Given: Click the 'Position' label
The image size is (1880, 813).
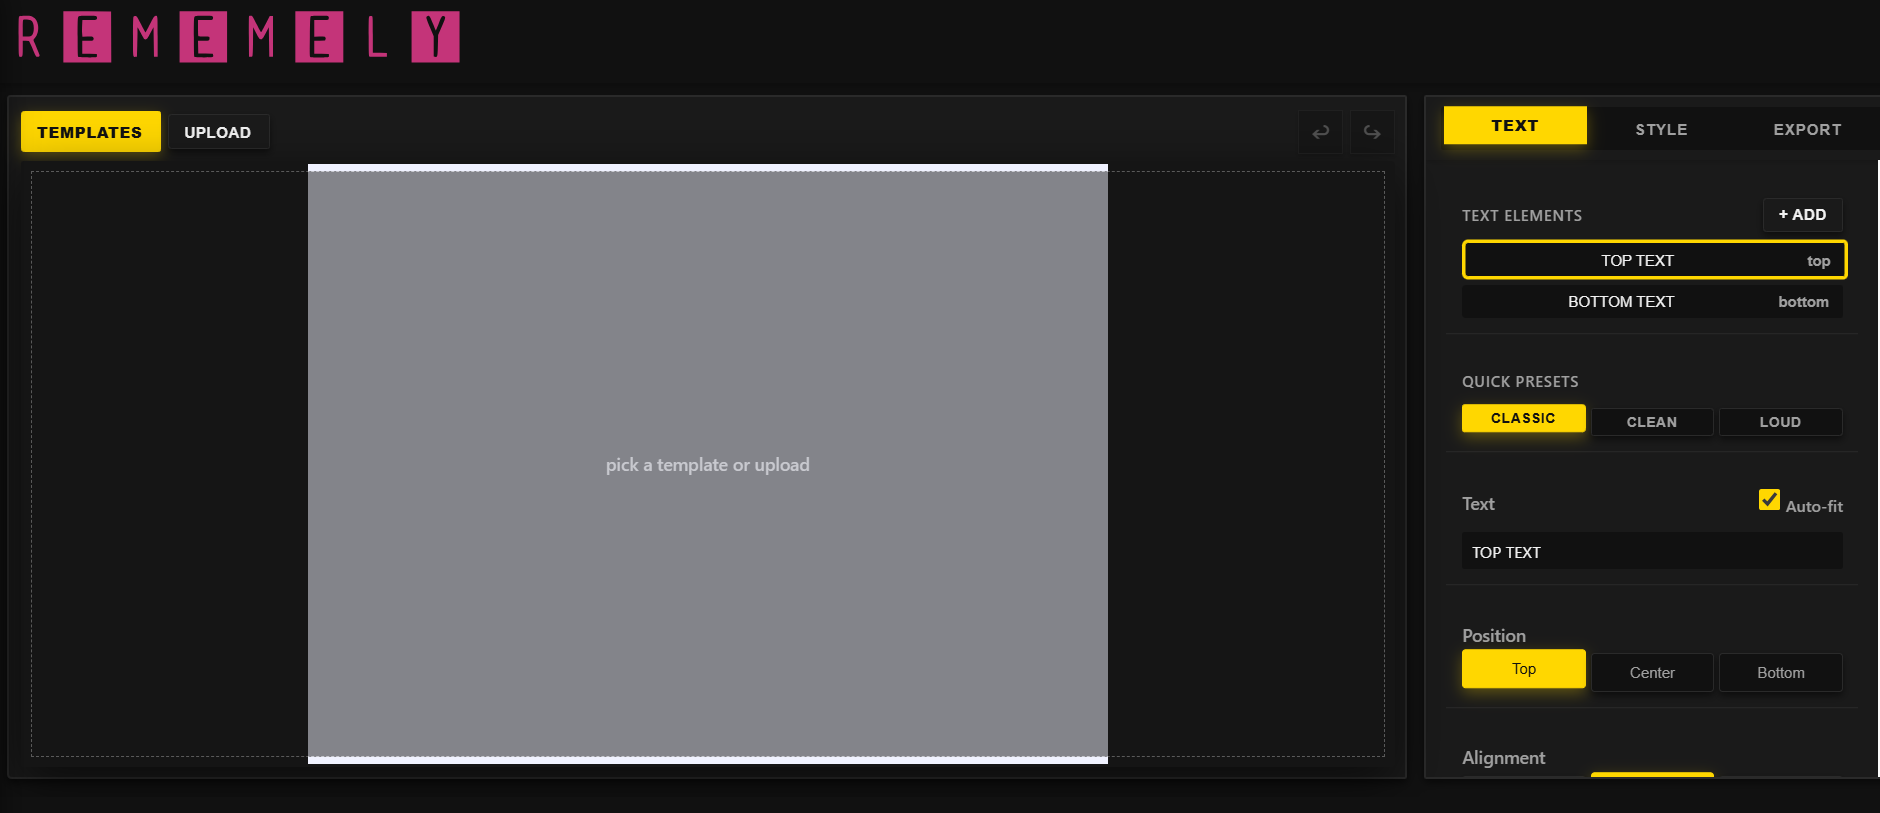Looking at the screenshot, I should tap(1494, 636).
